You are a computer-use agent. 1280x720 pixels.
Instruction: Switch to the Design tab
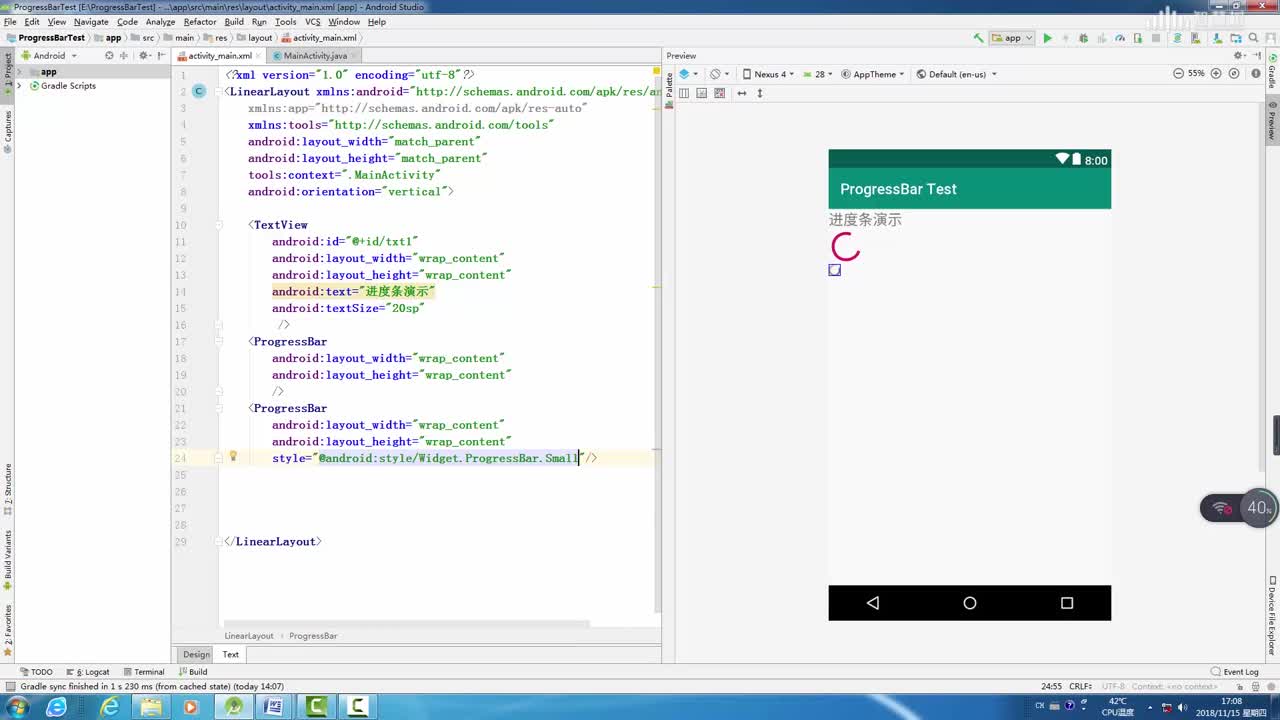point(196,654)
